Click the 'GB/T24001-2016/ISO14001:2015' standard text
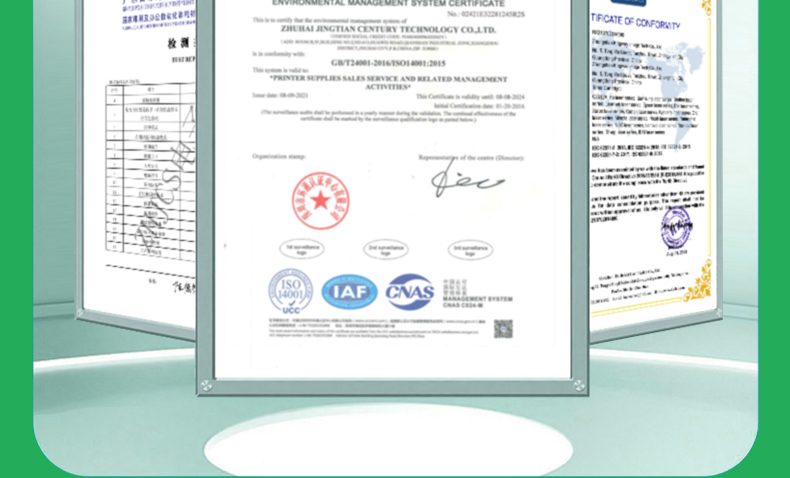This screenshot has height=478, width=790. [x=388, y=63]
